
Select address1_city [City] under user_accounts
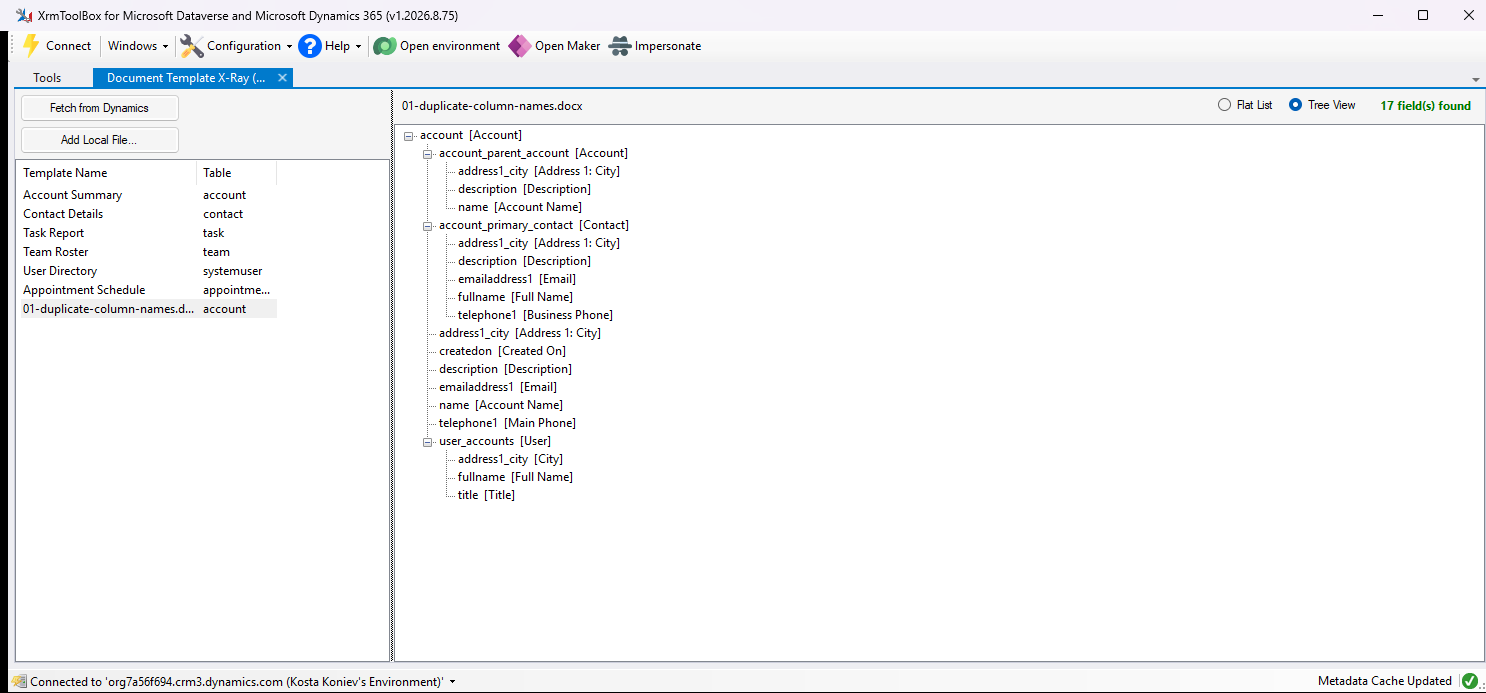pyautogui.click(x=510, y=459)
